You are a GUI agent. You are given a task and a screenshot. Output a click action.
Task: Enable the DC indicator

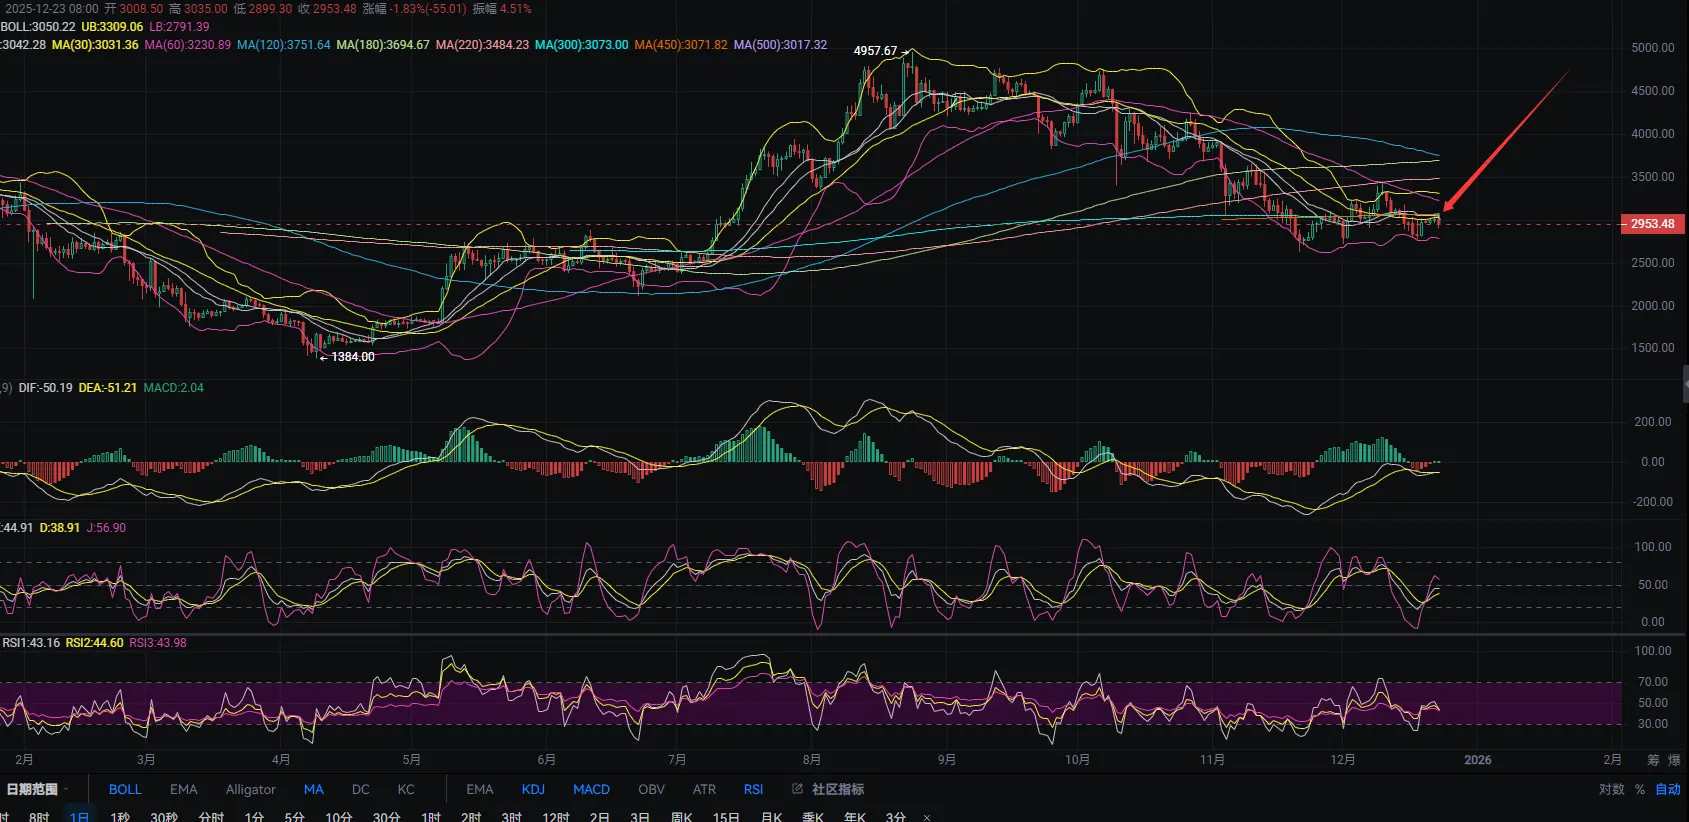tap(361, 789)
